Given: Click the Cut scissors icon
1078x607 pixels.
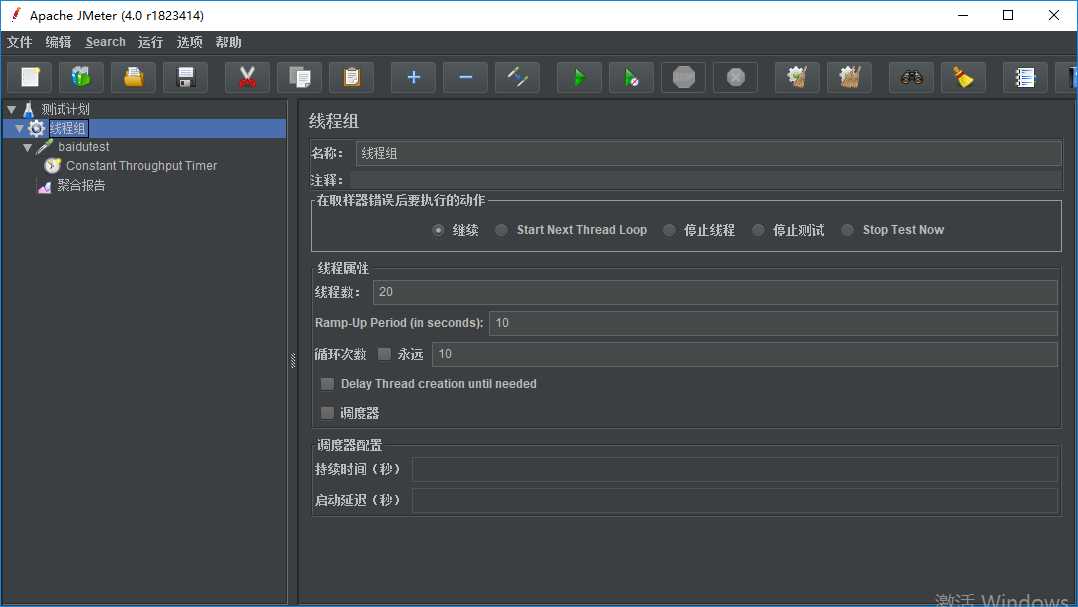Looking at the screenshot, I should pos(247,77).
